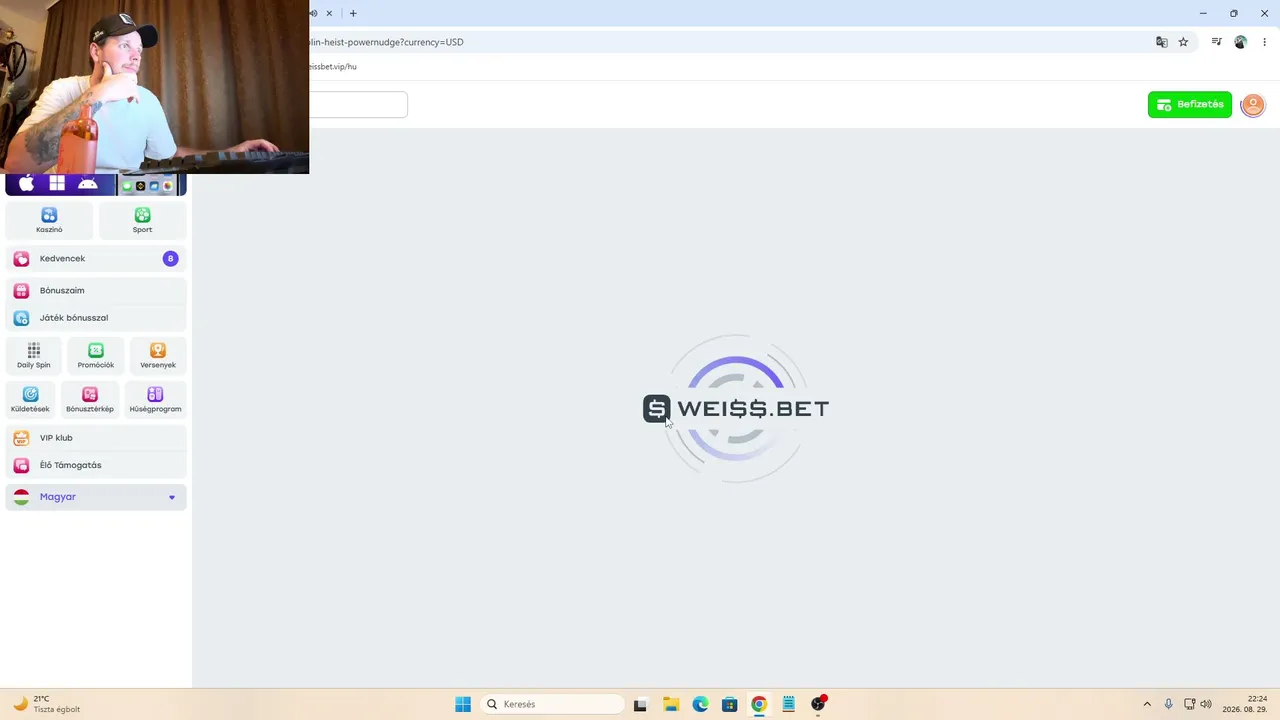This screenshot has height=720, width=1280.
Task: Click the Chrome profile picture icon
Action: coord(1241,42)
